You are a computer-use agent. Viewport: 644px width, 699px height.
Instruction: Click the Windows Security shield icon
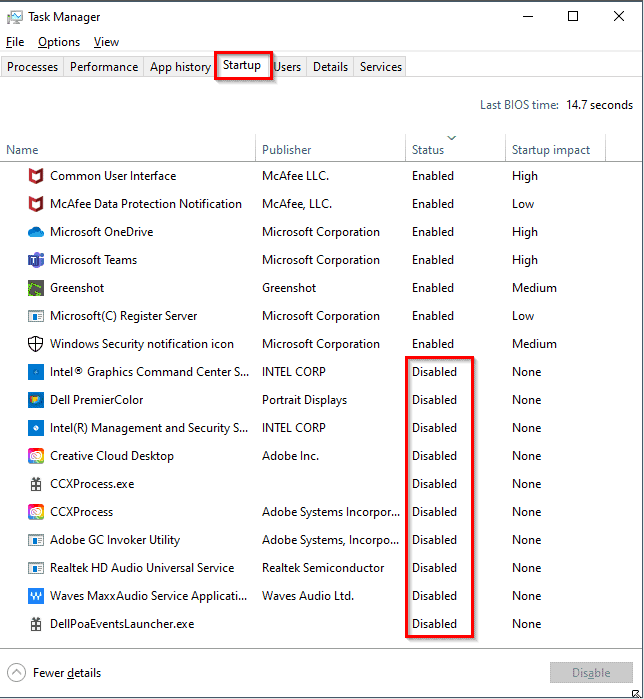36,344
